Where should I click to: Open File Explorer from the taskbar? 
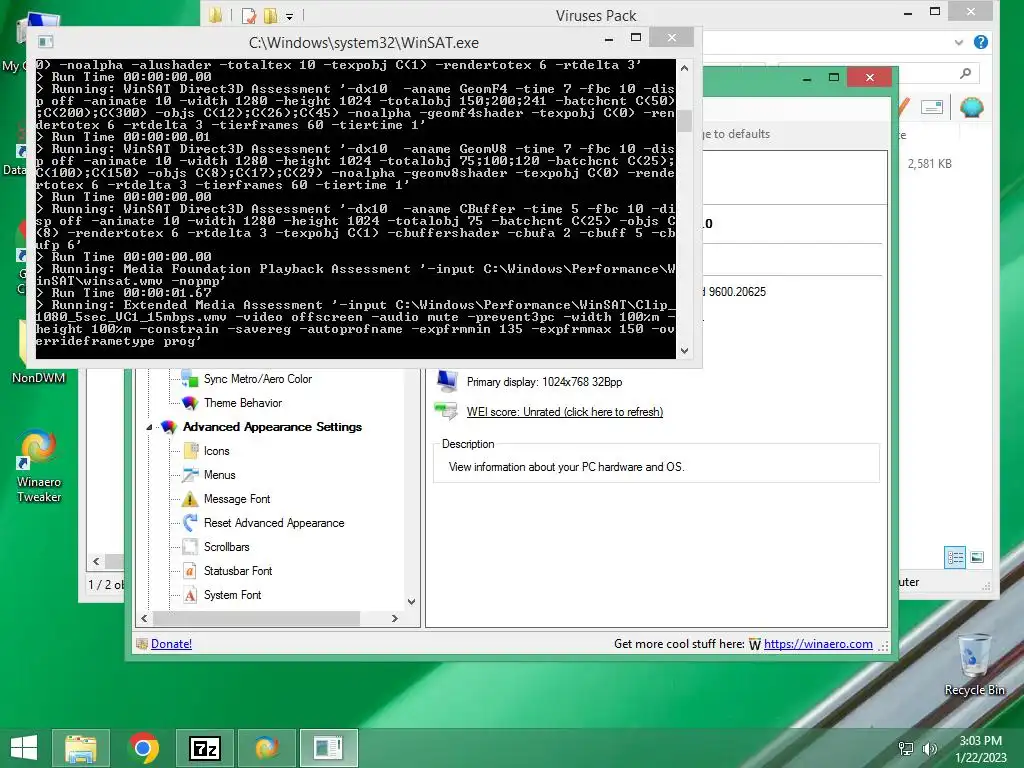click(x=81, y=748)
